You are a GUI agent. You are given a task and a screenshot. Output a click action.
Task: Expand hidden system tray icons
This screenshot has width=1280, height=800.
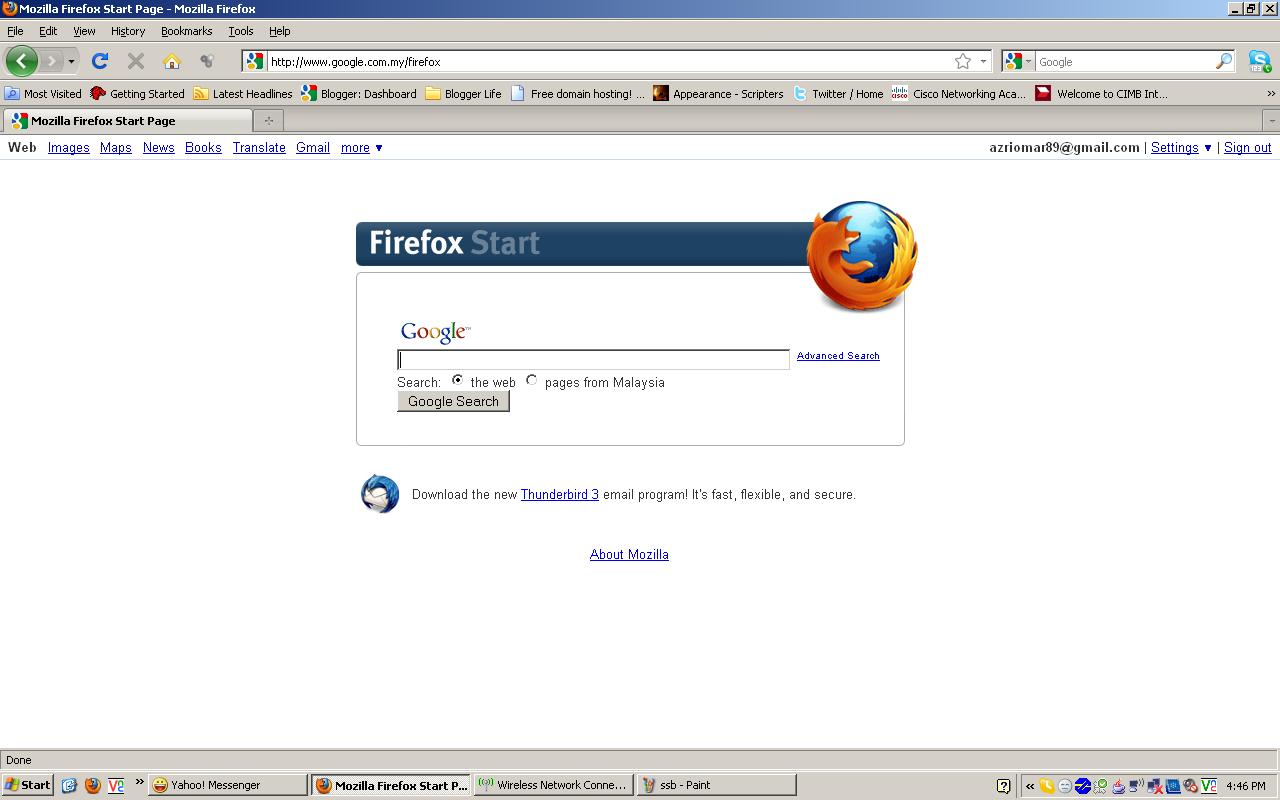(x=1029, y=785)
